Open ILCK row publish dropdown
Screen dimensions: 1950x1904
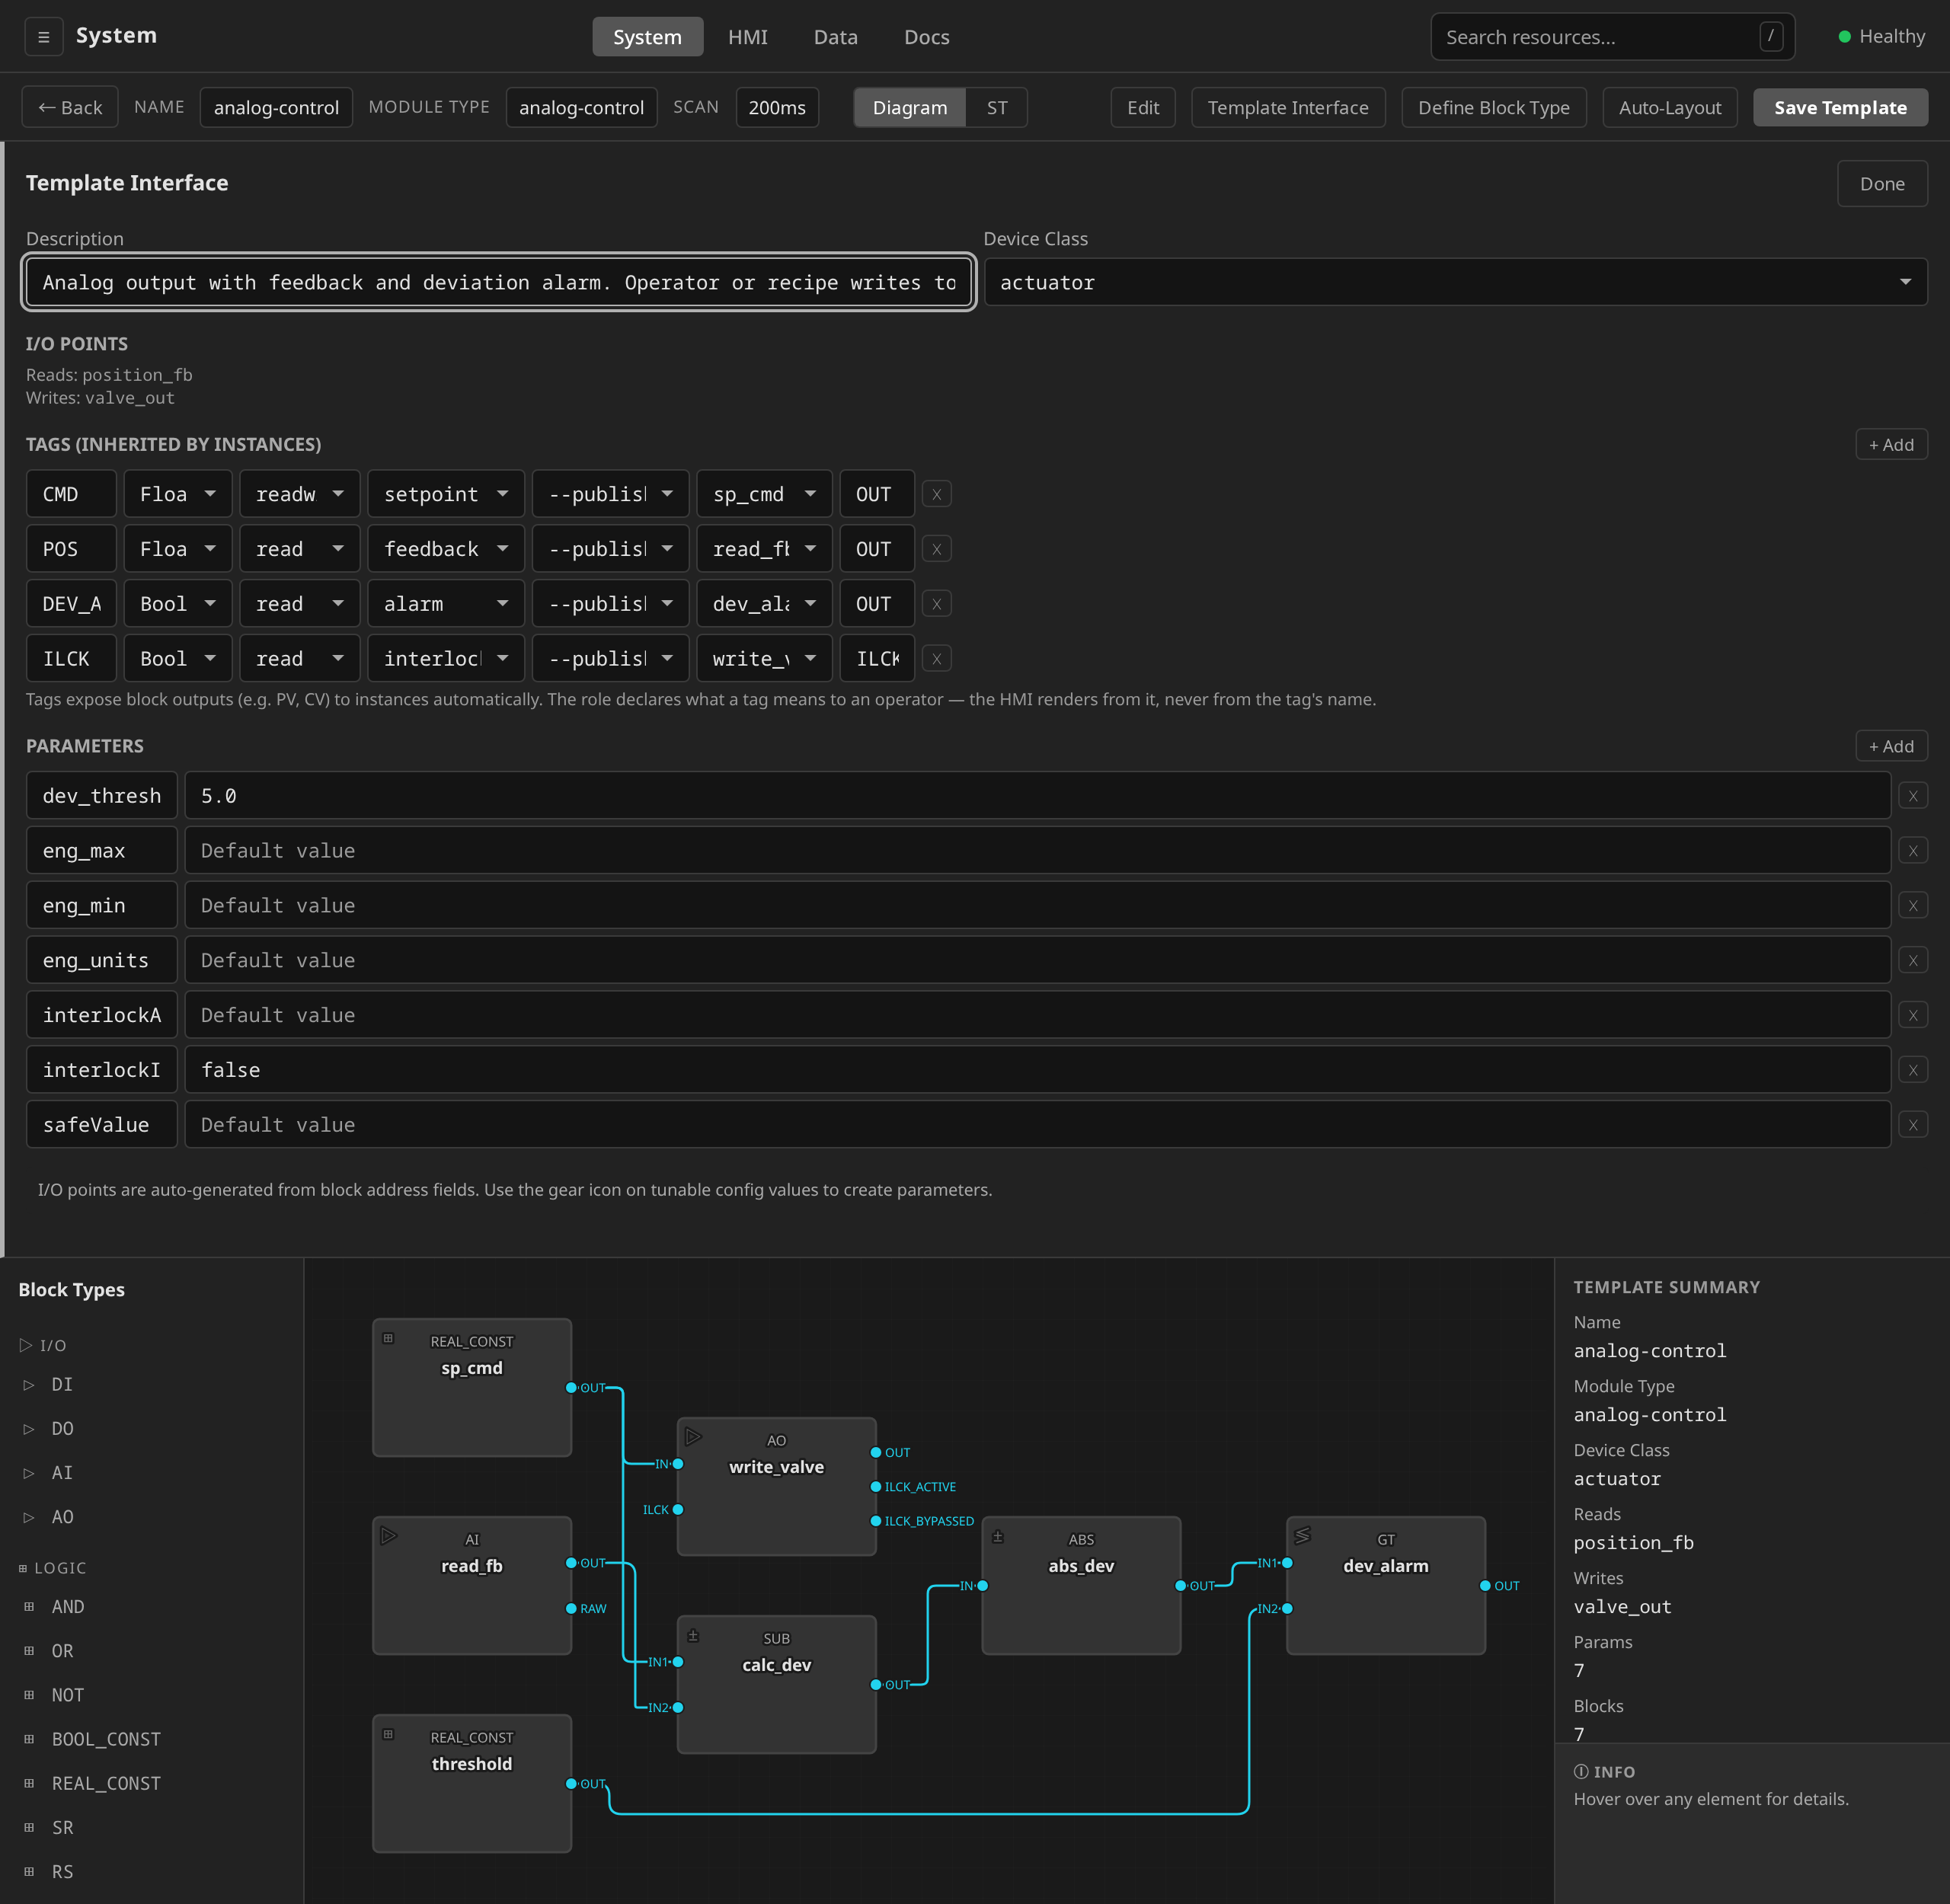[610, 659]
